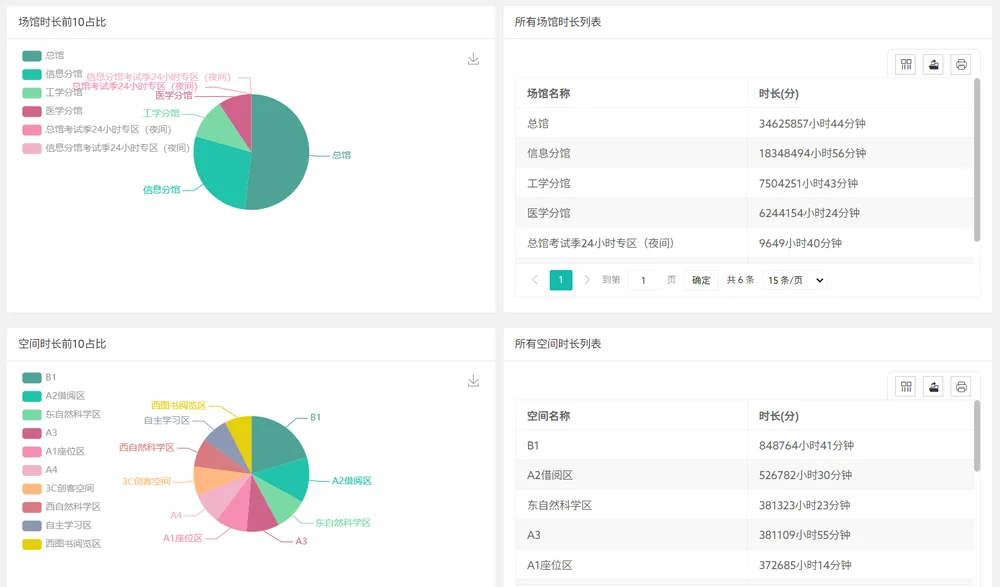Select the 381109小时55分钟 duration cell
Image resolution: width=1000 pixels, height=587 pixels.
(861, 535)
